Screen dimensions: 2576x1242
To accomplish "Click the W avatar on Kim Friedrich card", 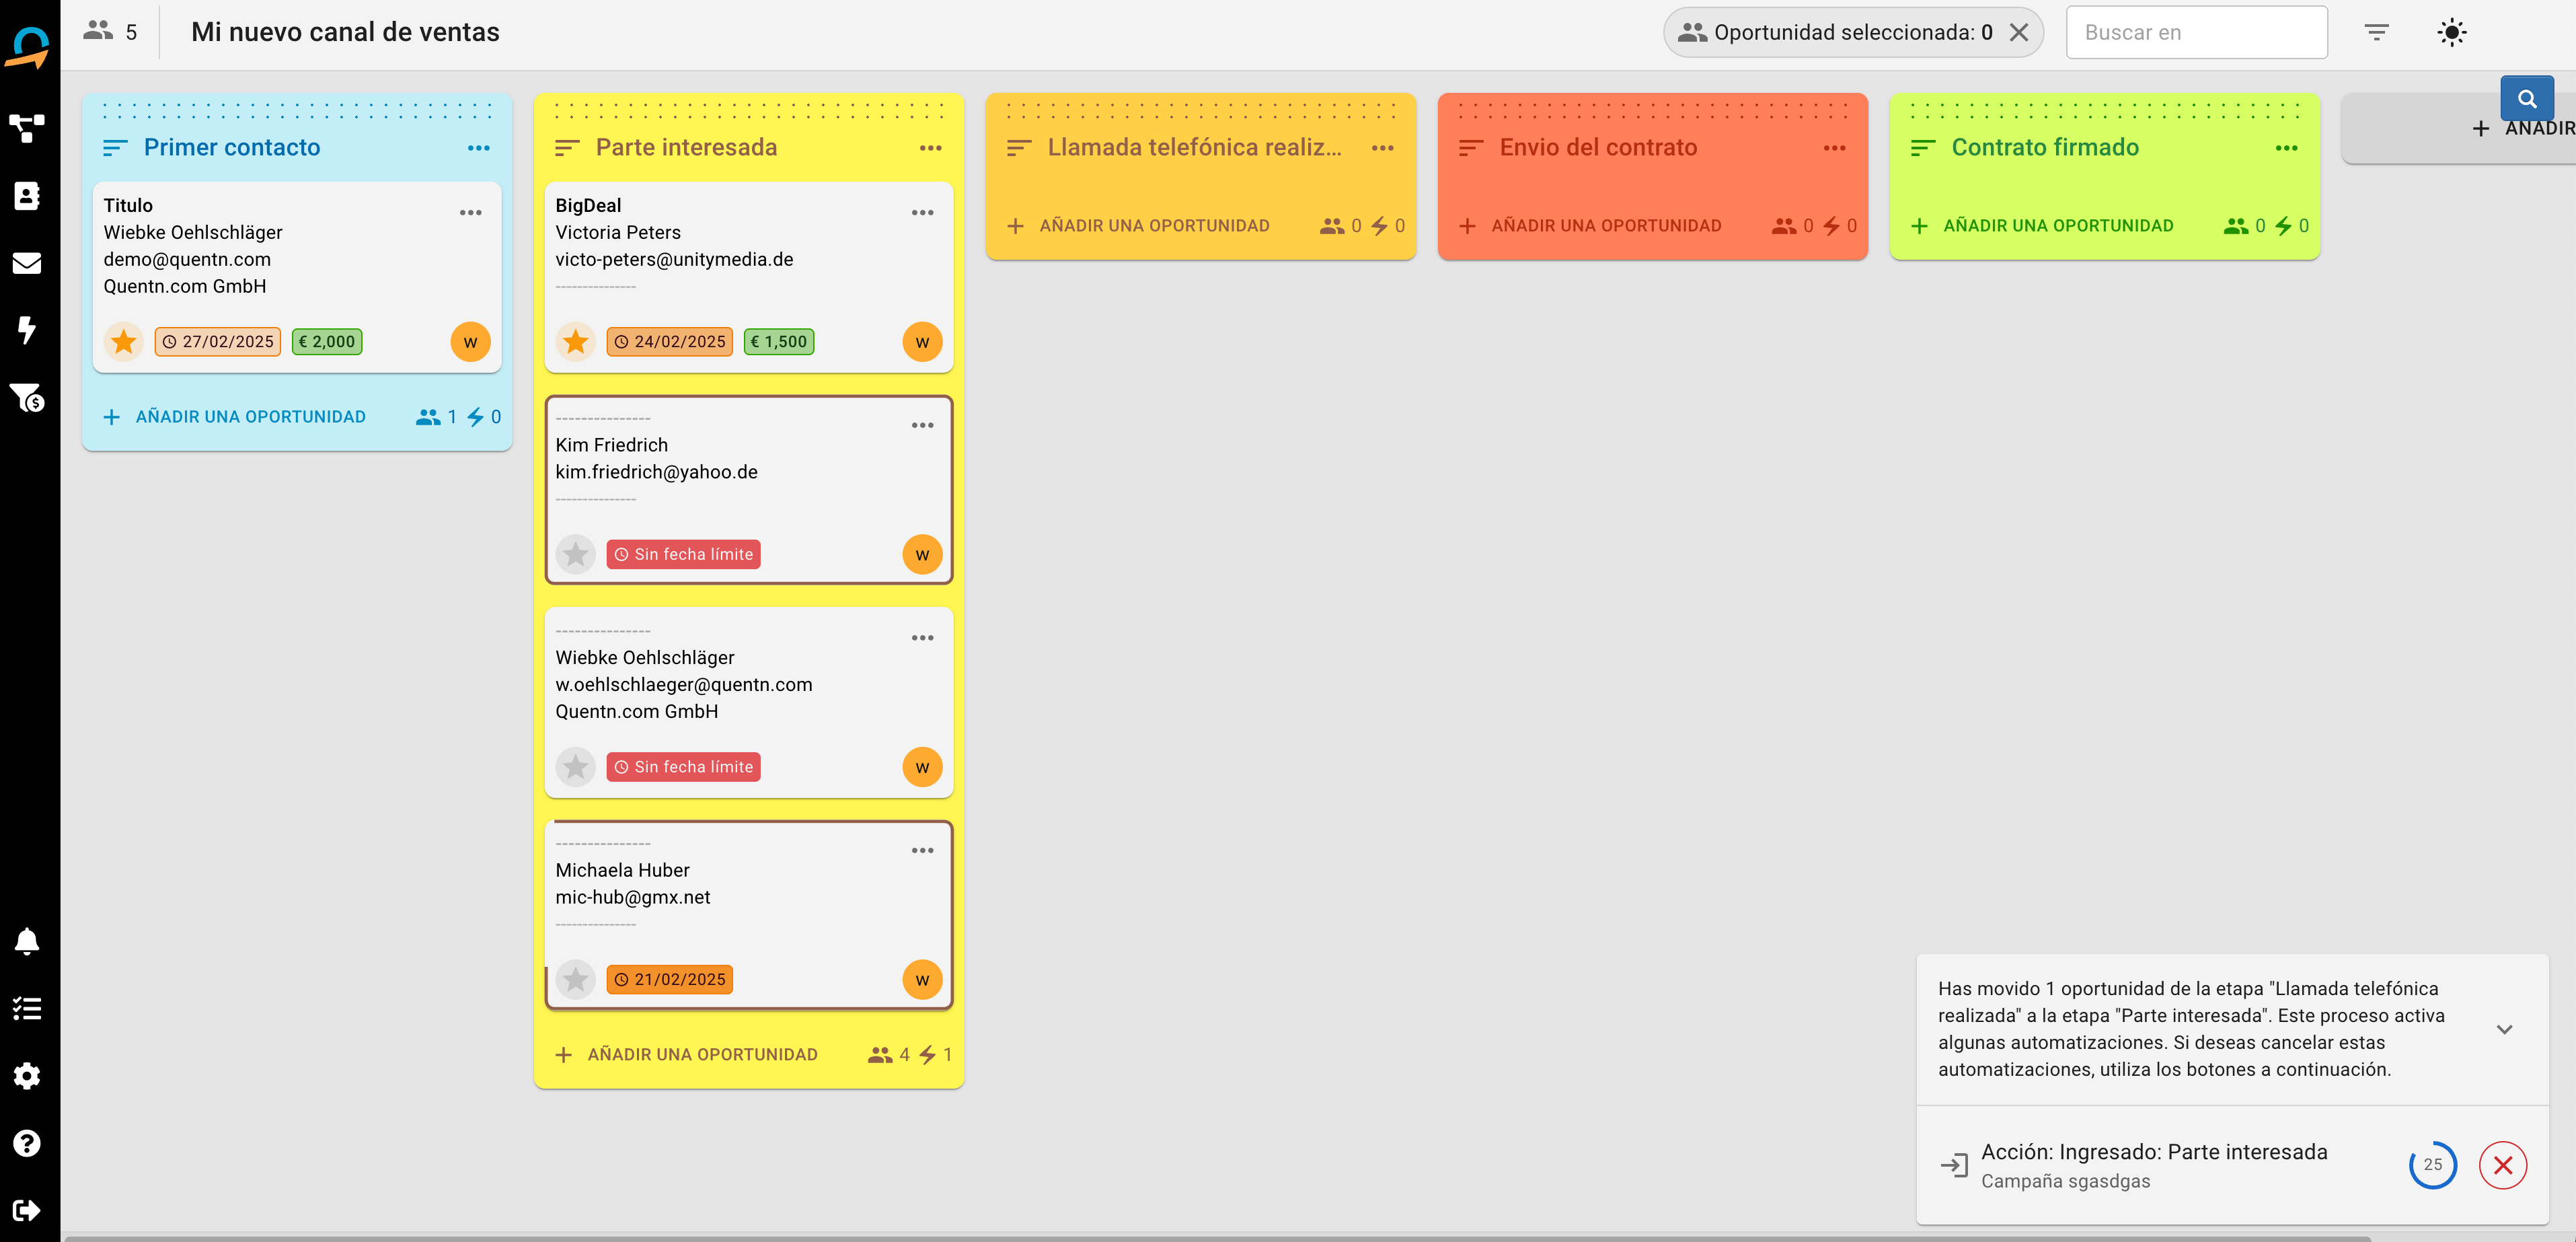I will click(x=923, y=554).
